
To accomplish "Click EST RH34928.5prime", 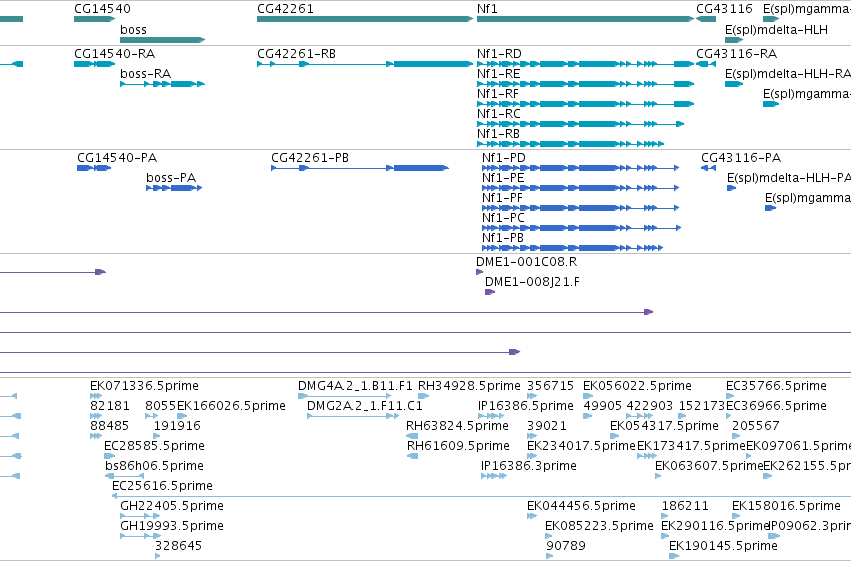I will 469,386.
